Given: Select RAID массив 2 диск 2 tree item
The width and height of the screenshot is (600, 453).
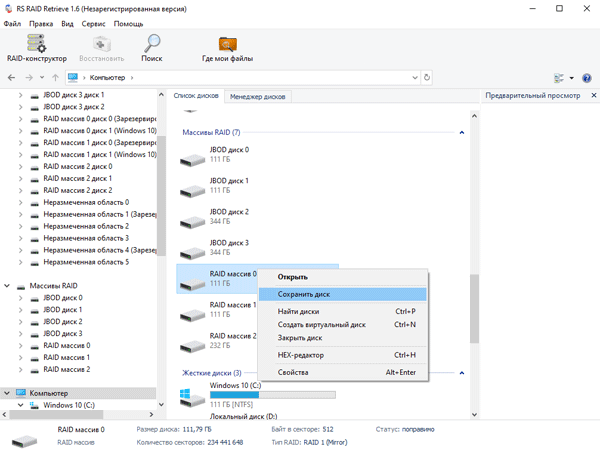Looking at the screenshot, I should [78, 190].
